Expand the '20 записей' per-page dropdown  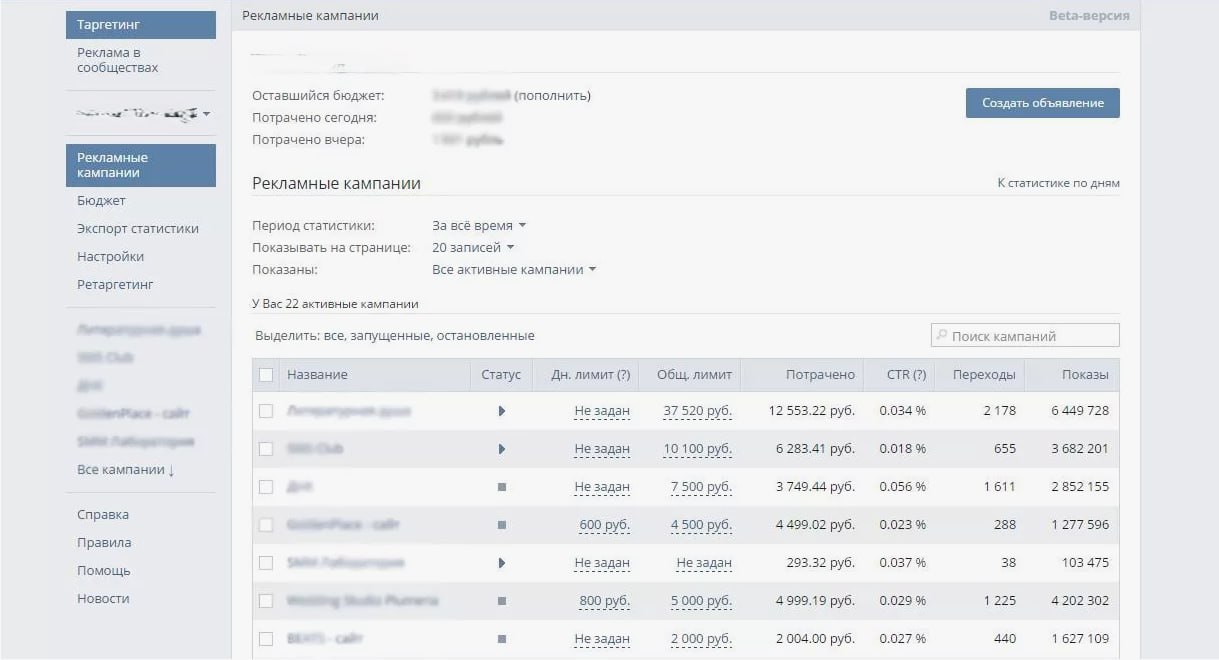(x=473, y=248)
